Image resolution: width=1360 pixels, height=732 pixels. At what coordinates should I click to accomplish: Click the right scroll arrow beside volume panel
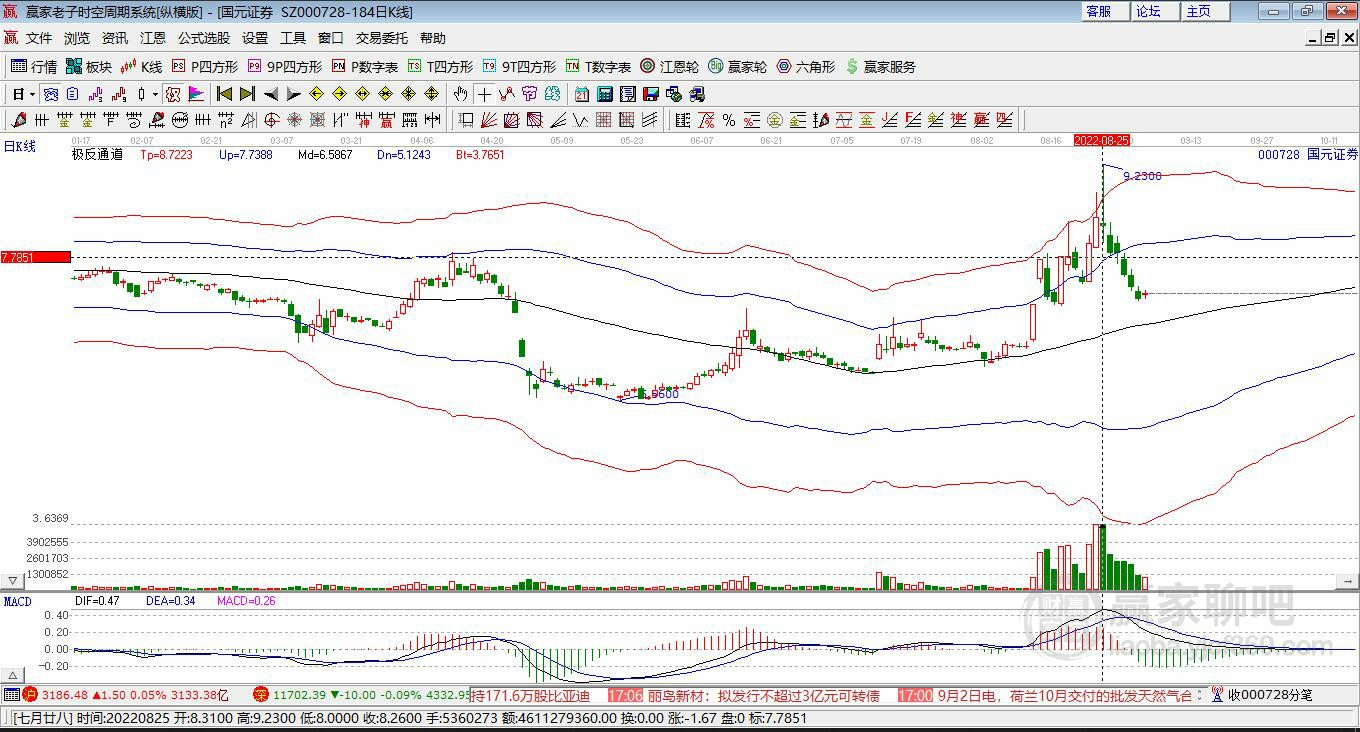point(1348,580)
